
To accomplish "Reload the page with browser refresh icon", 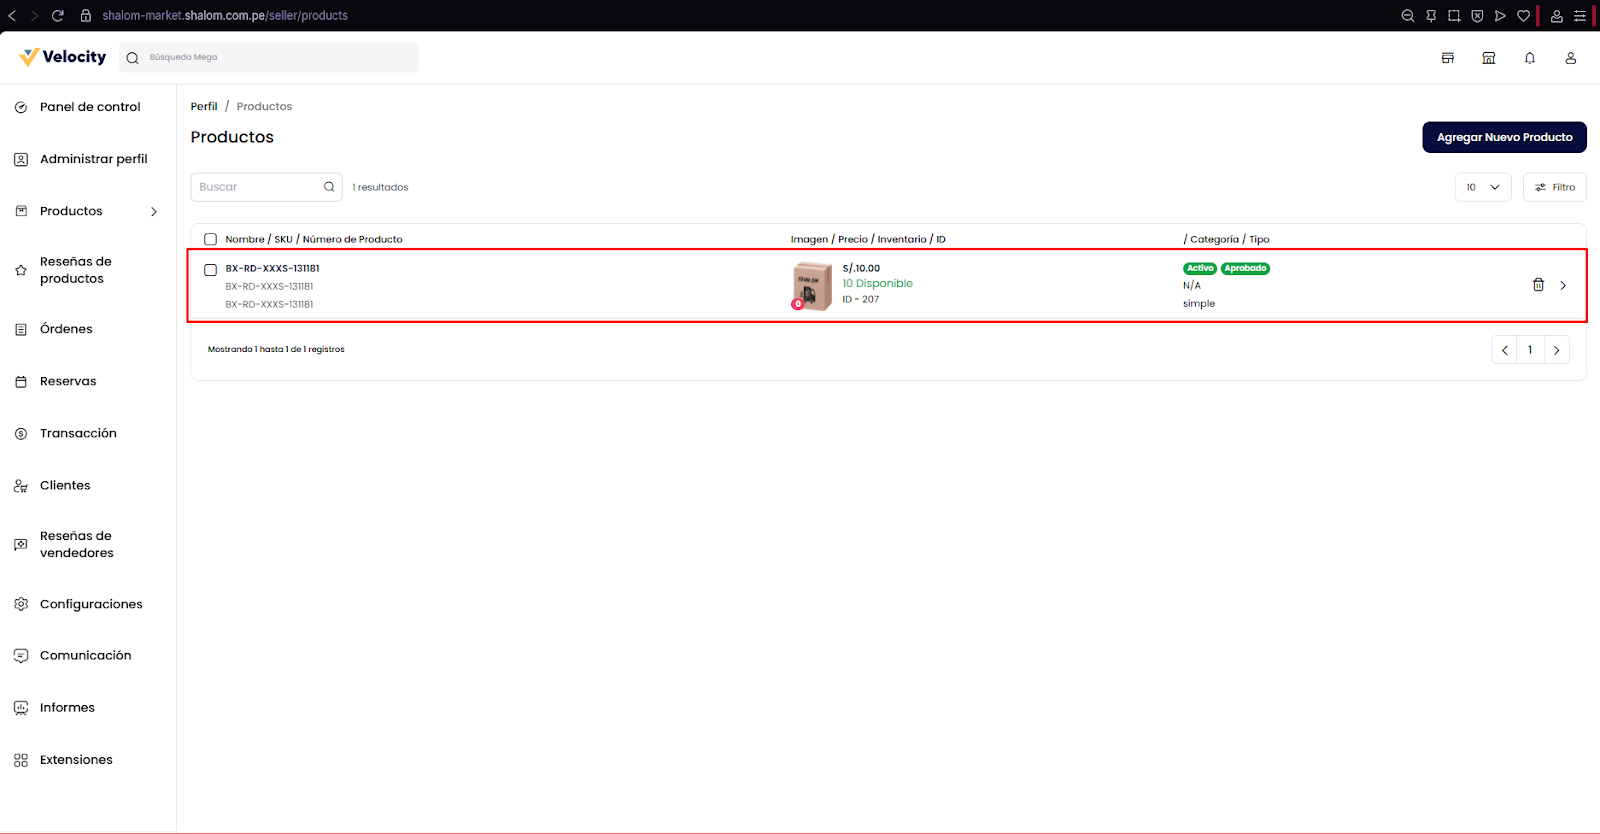I will 58,16.
